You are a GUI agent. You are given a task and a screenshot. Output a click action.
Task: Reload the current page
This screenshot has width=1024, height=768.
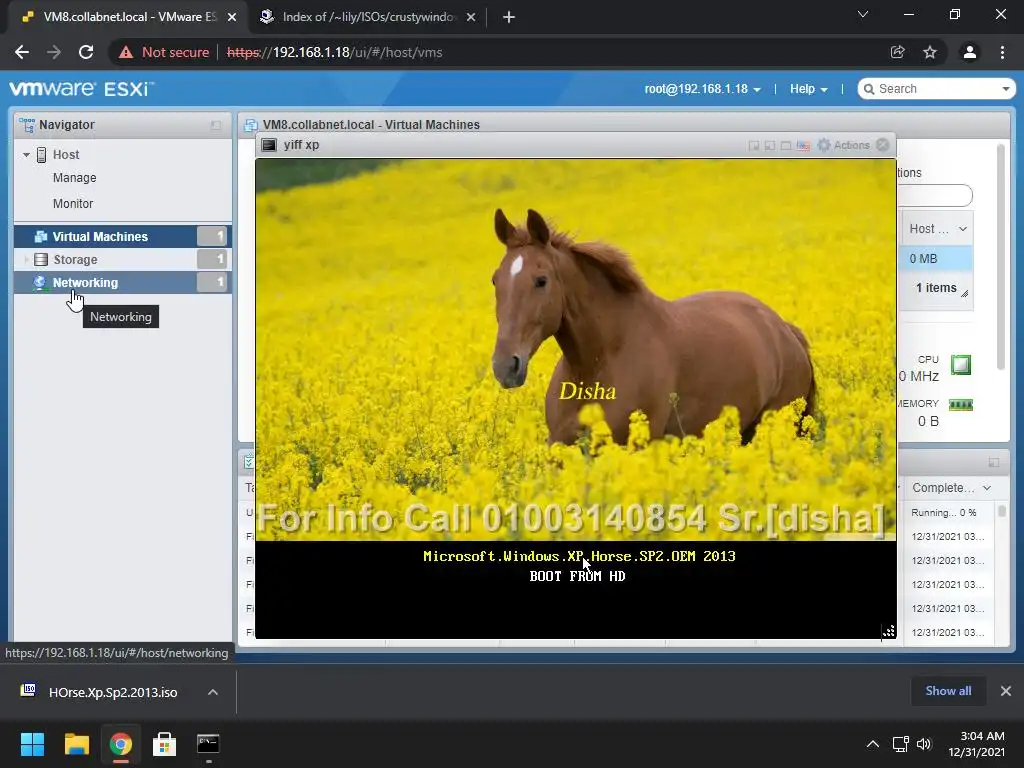[x=86, y=52]
